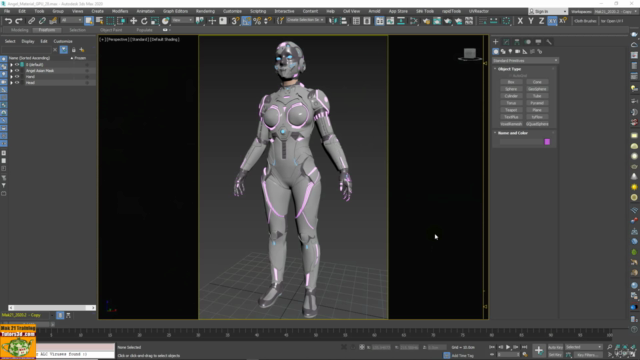Viewport: 640px width, 360px height.
Task: Toggle the Percent Snap icon
Action: click(x=257, y=21)
